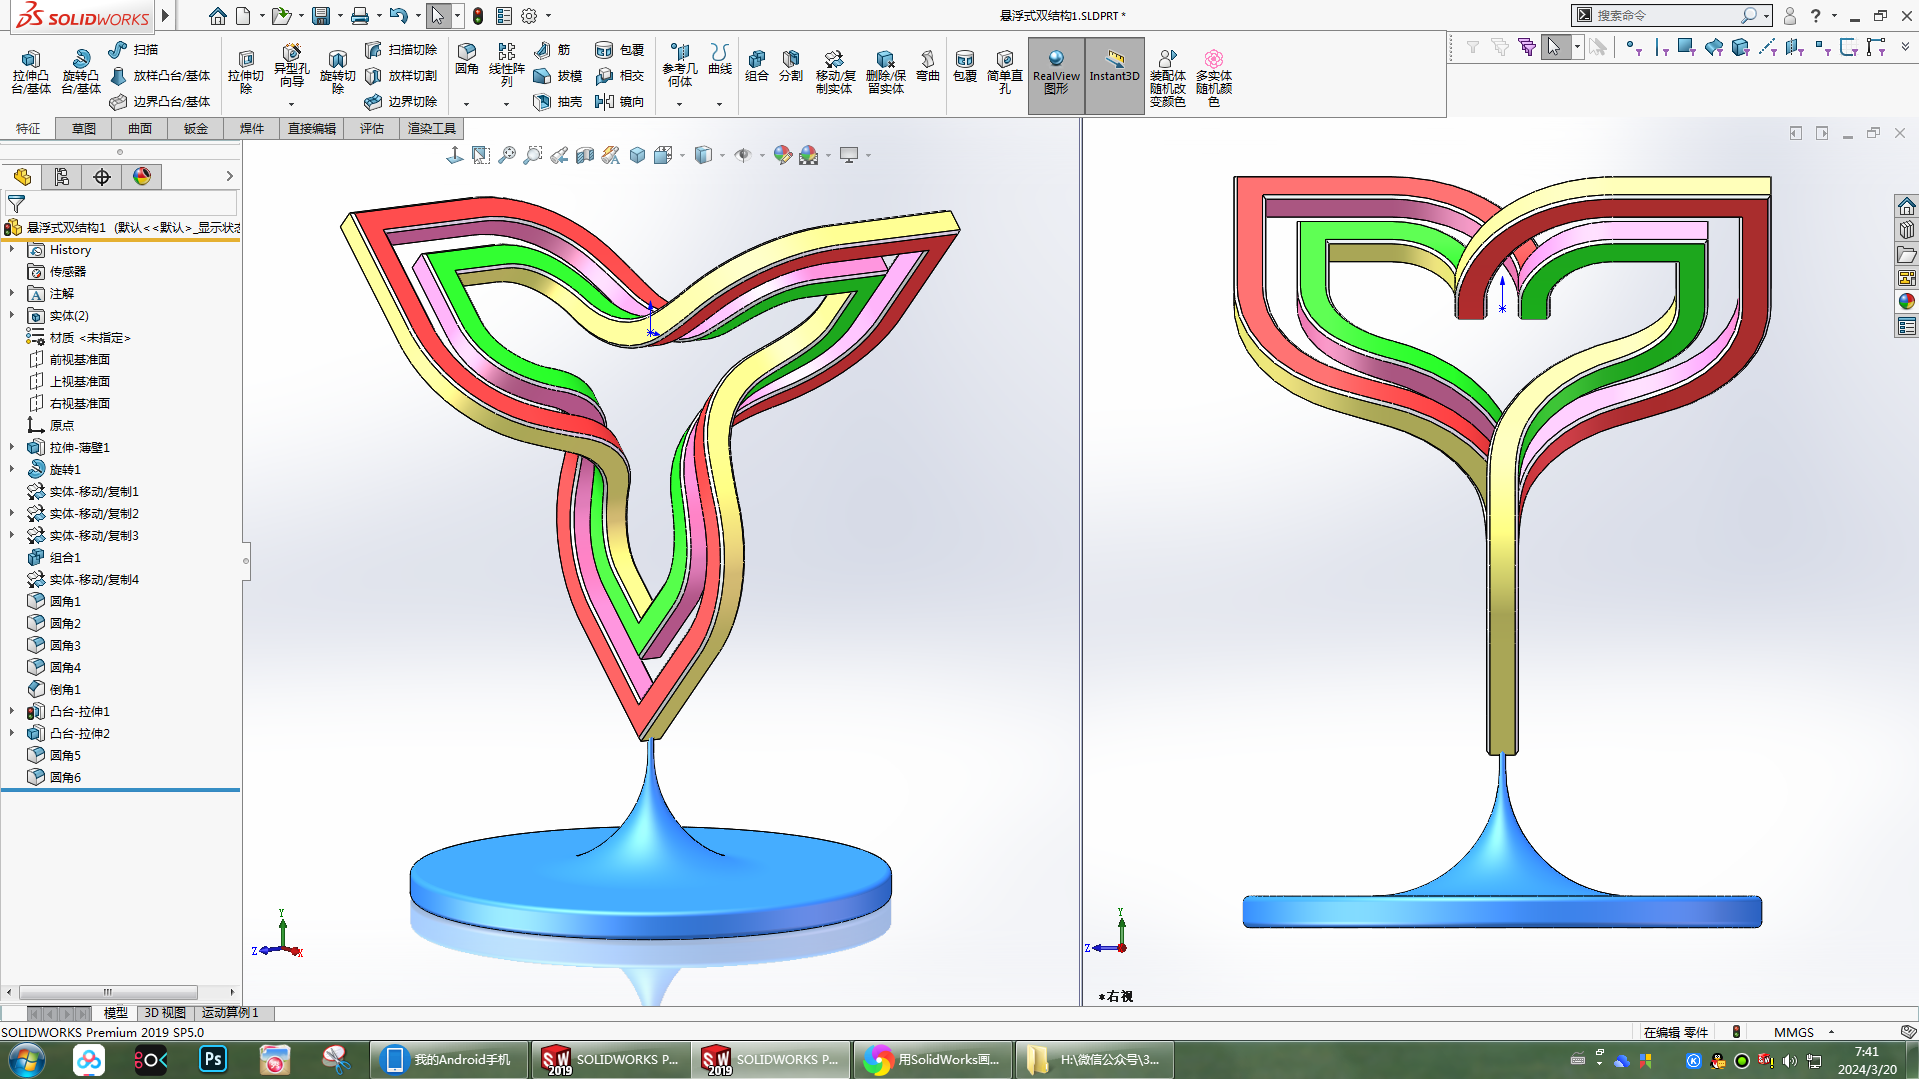Open the DisplayManager appearance tab
Screen dimensions: 1919x1079
coord(142,177)
